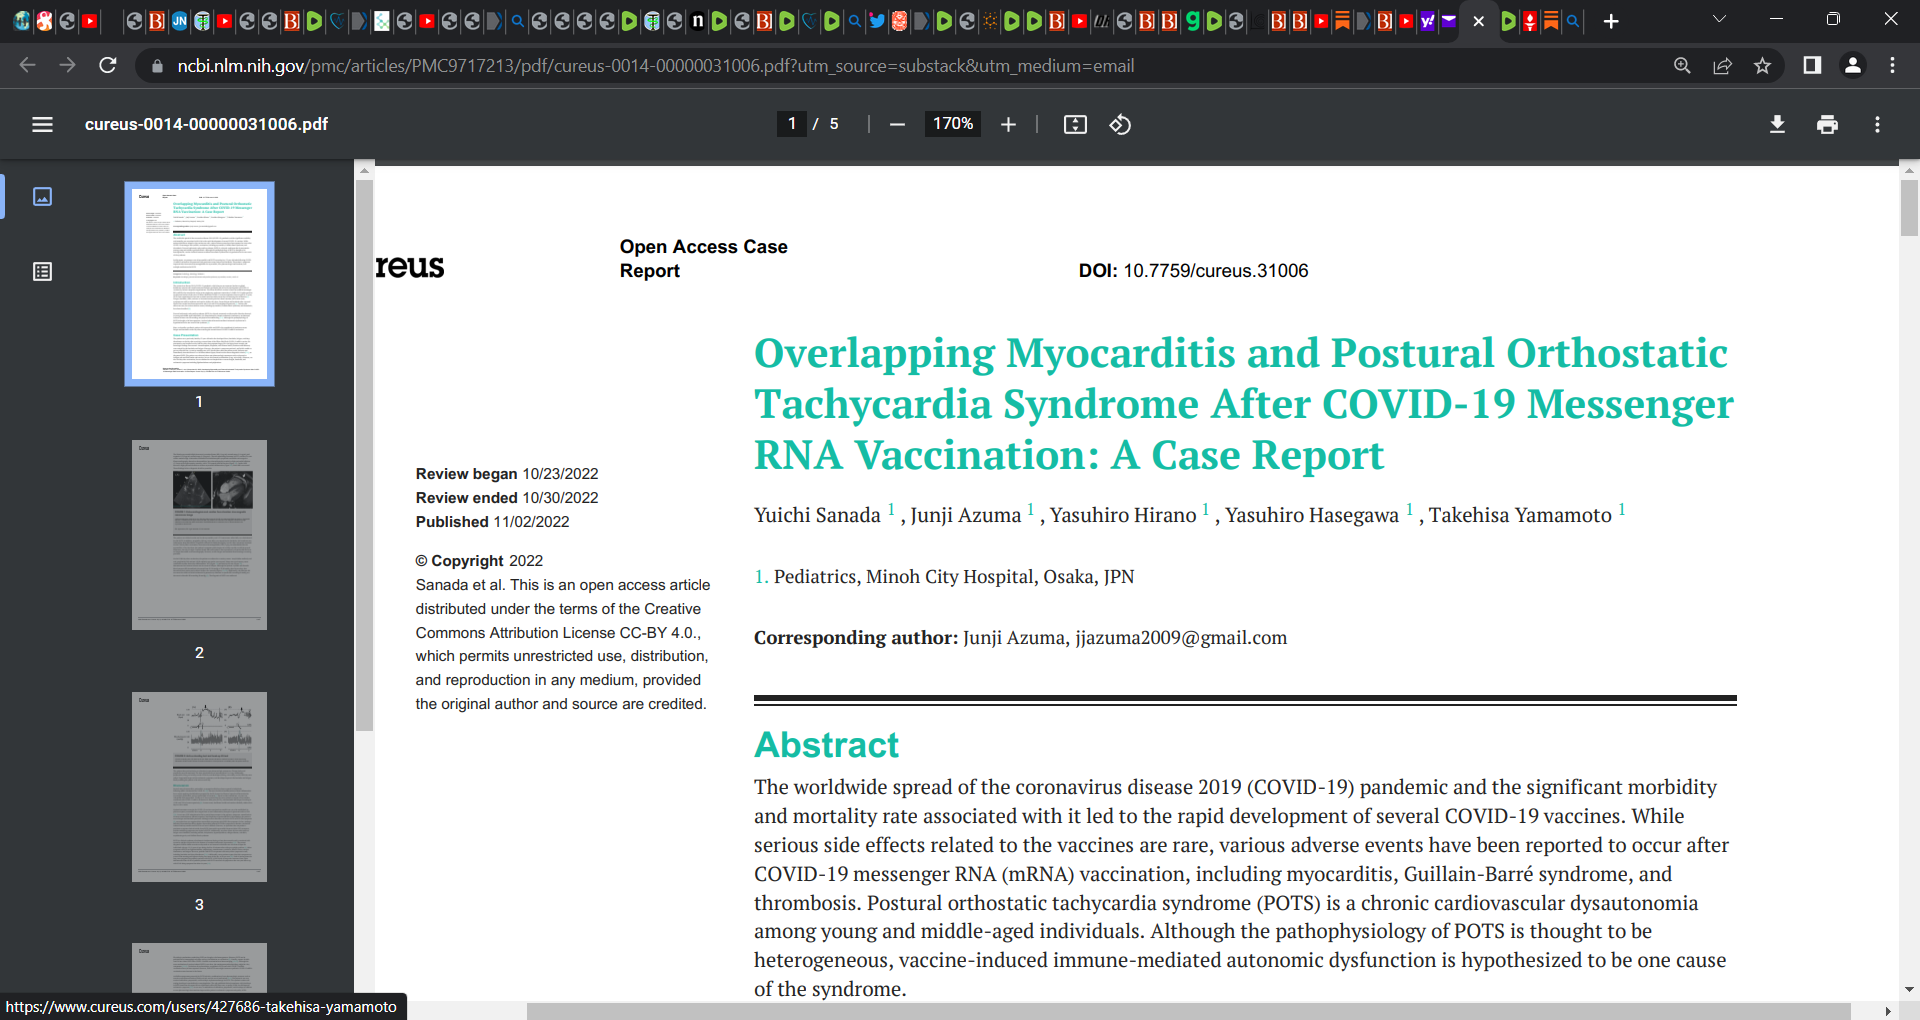1920x1020 pixels.
Task: Show the page thumbnails view
Action: [42, 196]
